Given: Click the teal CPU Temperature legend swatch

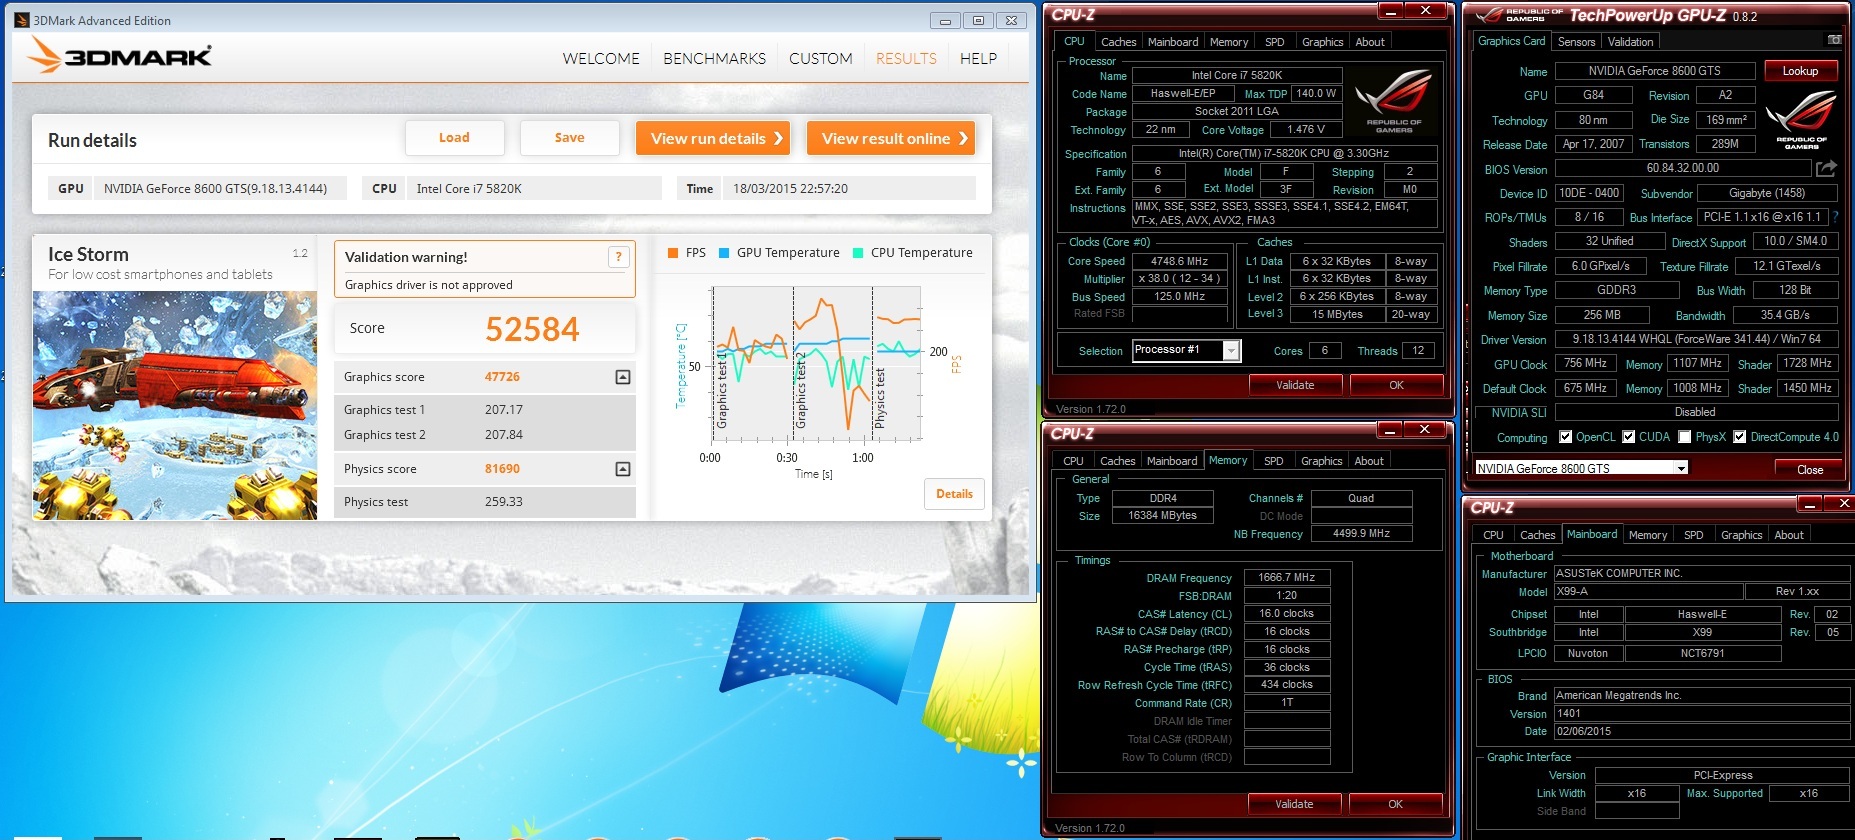Looking at the screenshot, I should (858, 253).
